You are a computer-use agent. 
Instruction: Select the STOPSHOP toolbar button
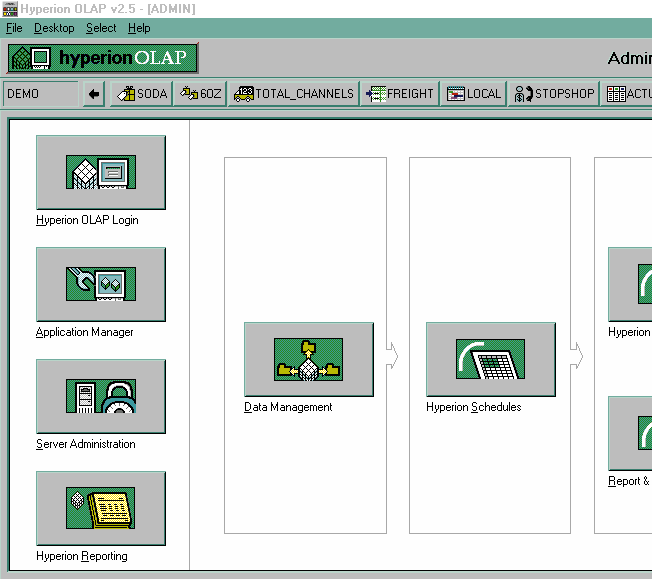click(x=554, y=94)
